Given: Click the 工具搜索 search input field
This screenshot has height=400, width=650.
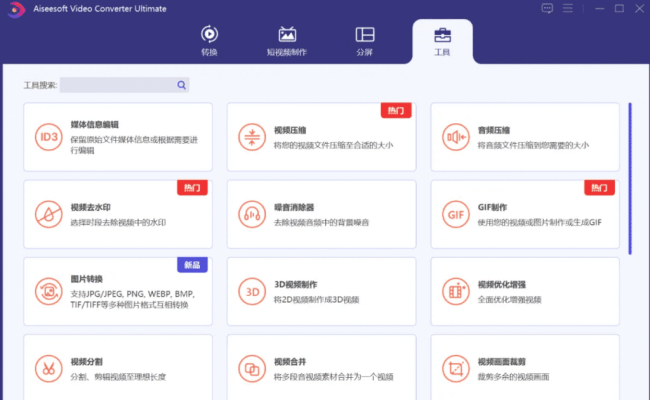Looking at the screenshot, I should (x=118, y=86).
